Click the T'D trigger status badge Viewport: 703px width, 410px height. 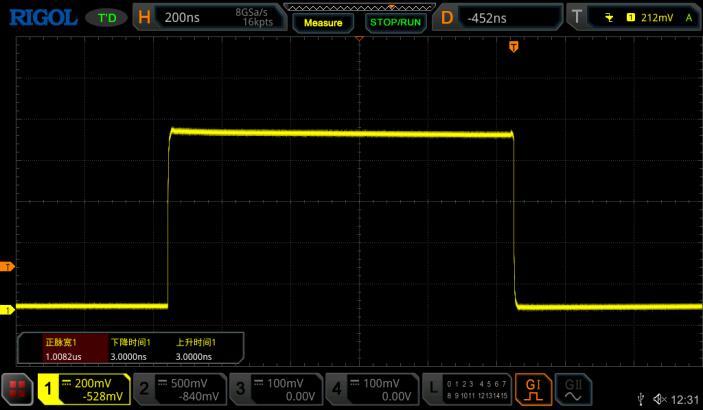(105, 18)
